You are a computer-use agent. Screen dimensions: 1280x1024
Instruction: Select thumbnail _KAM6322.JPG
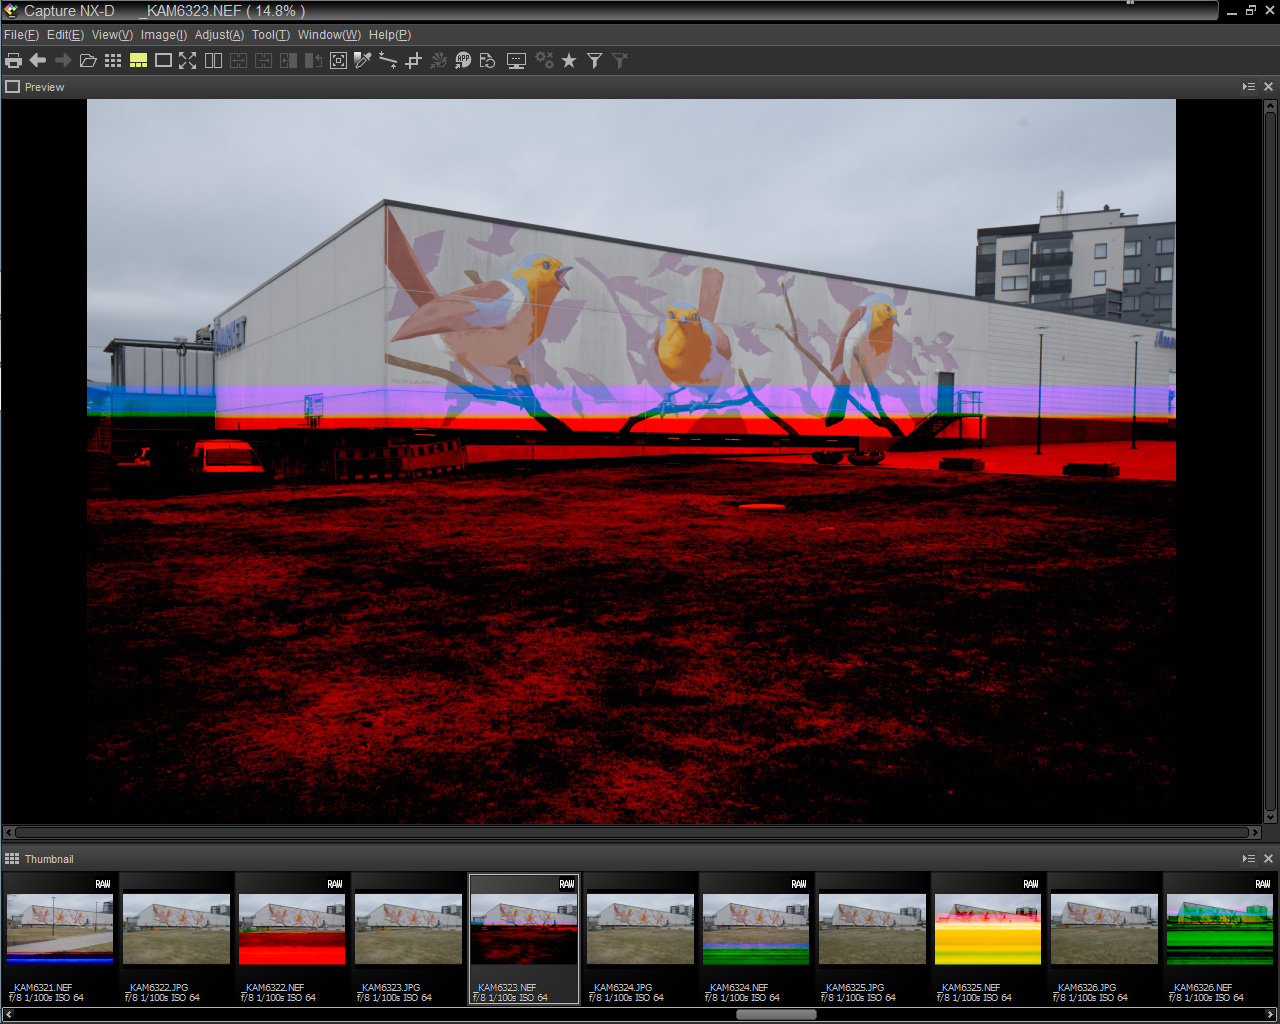[176, 938]
